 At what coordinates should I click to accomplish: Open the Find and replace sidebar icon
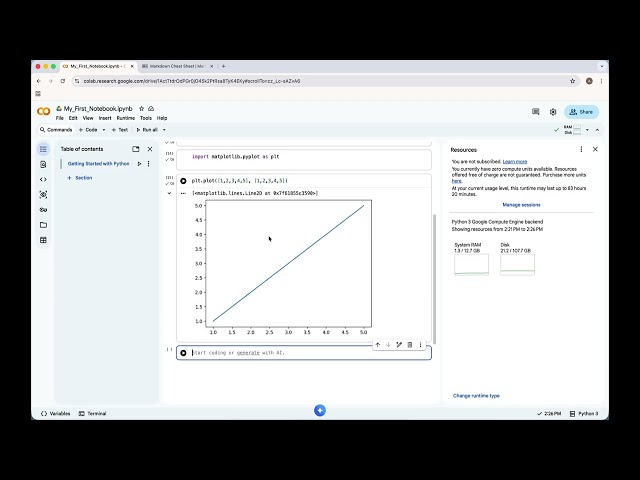tap(43, 164)
